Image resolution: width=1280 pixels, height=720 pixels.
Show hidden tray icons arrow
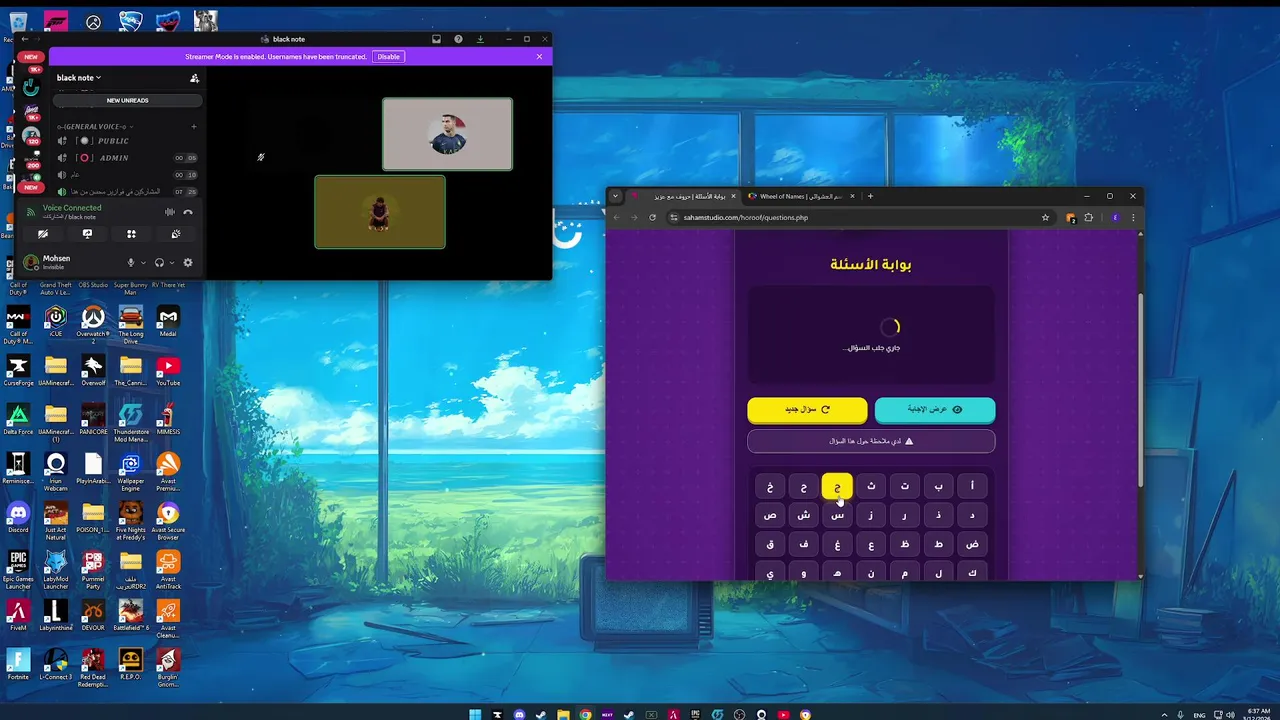[1163, 714]
